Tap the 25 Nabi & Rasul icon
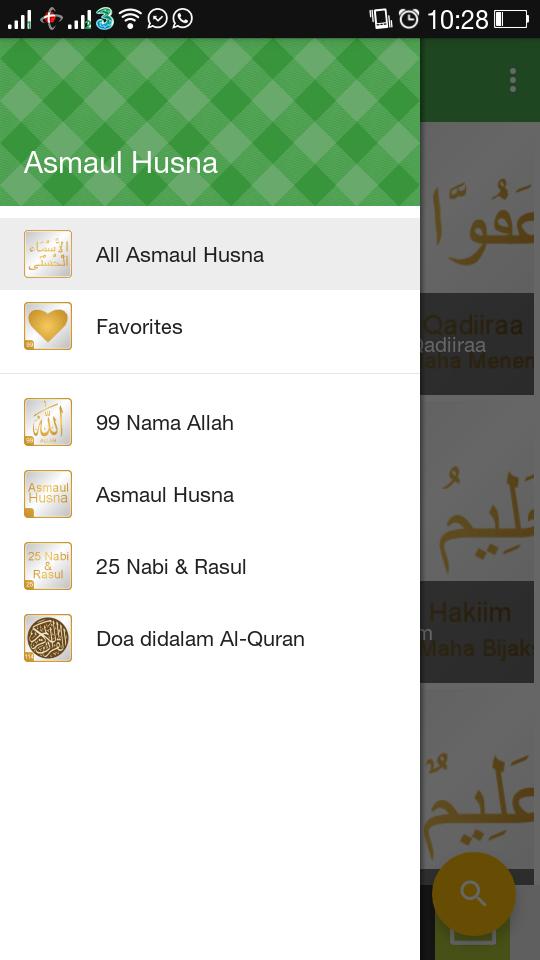The width and height of the screenshot is (540, 960). point(48,566)
